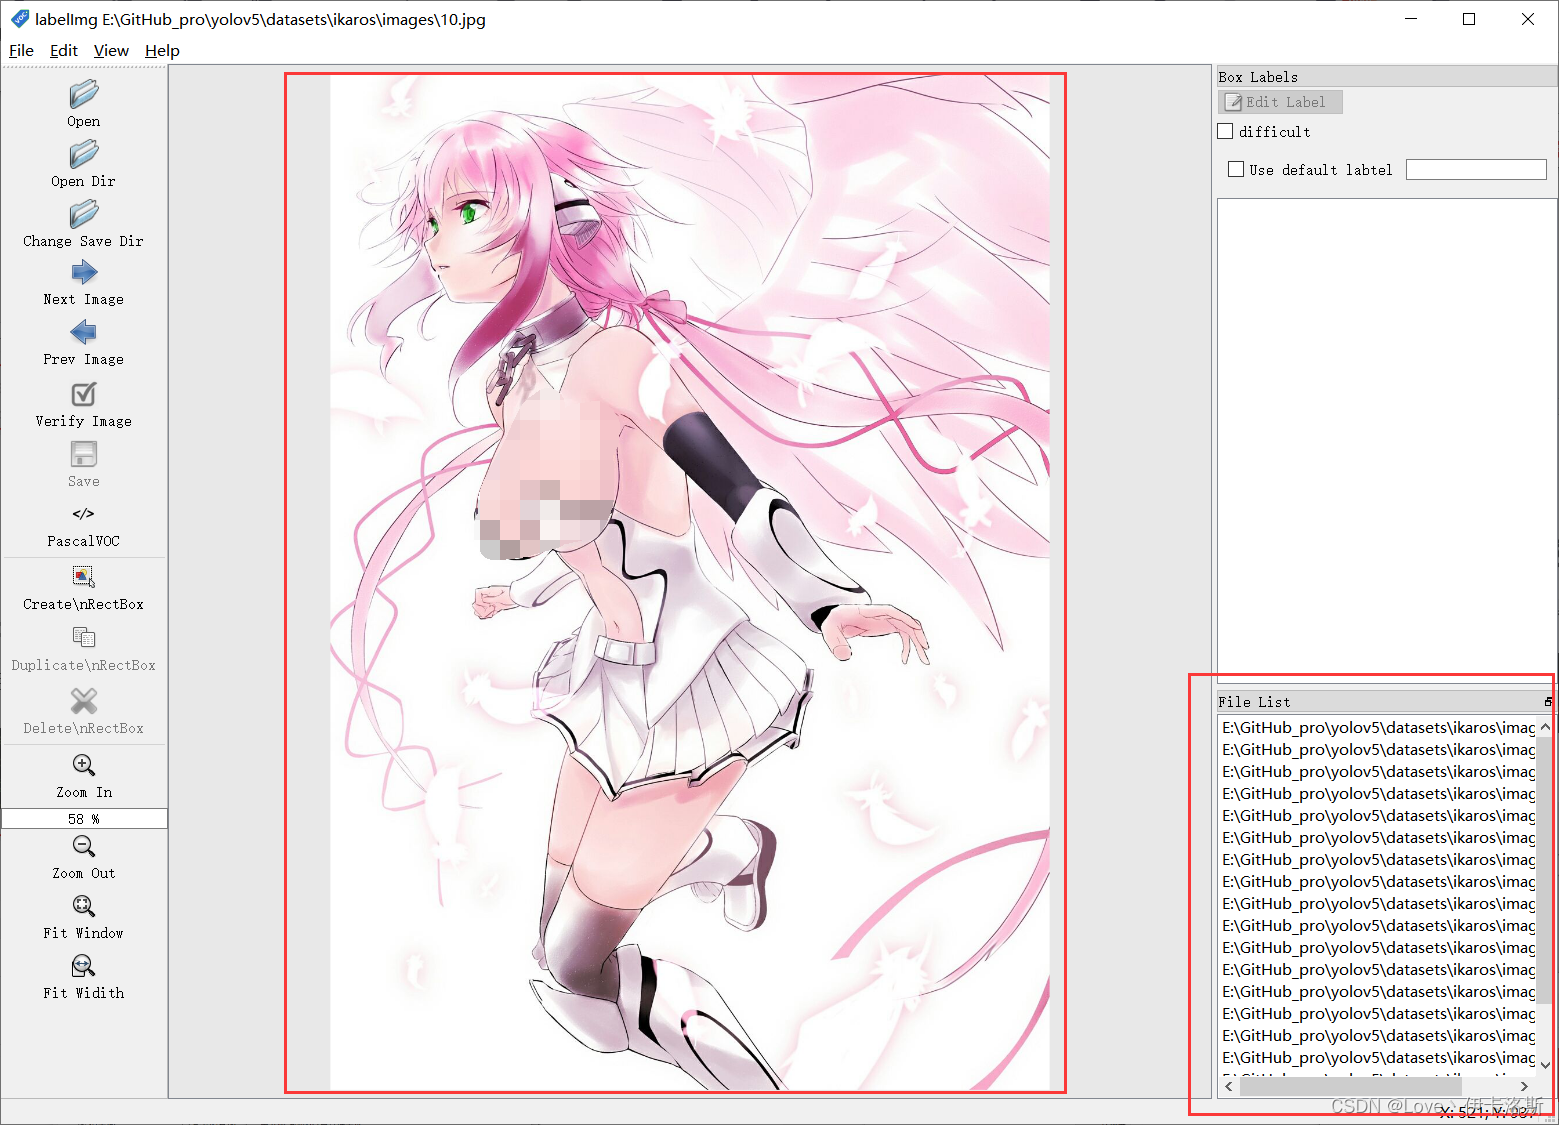Click the Fit Width icon

point(84,966)
